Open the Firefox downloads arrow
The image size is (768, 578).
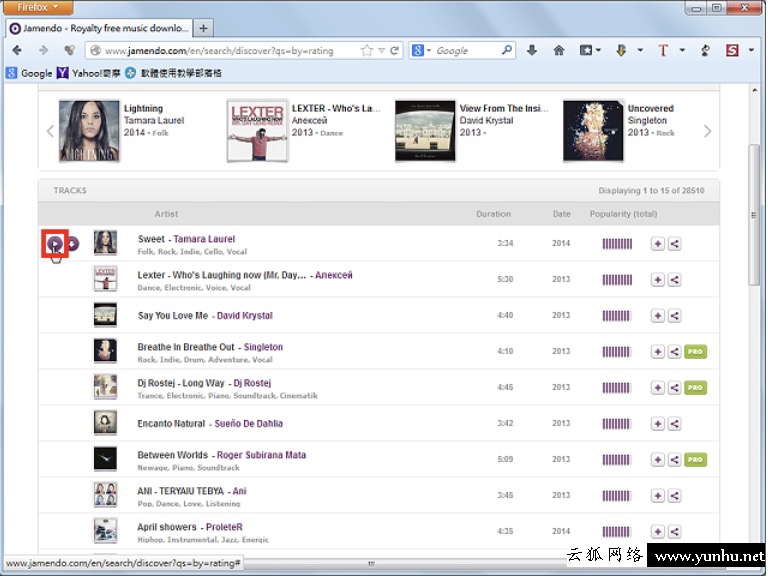point(532,50)
